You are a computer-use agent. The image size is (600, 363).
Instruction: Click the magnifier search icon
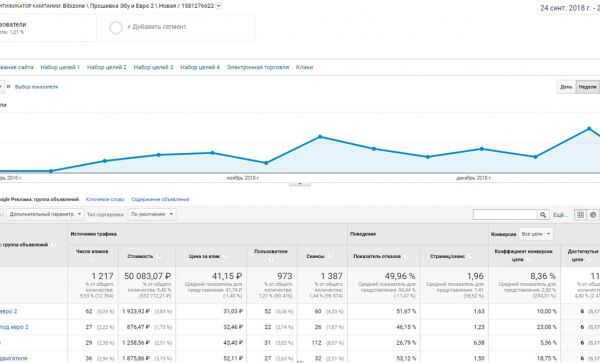click(543, 215)
